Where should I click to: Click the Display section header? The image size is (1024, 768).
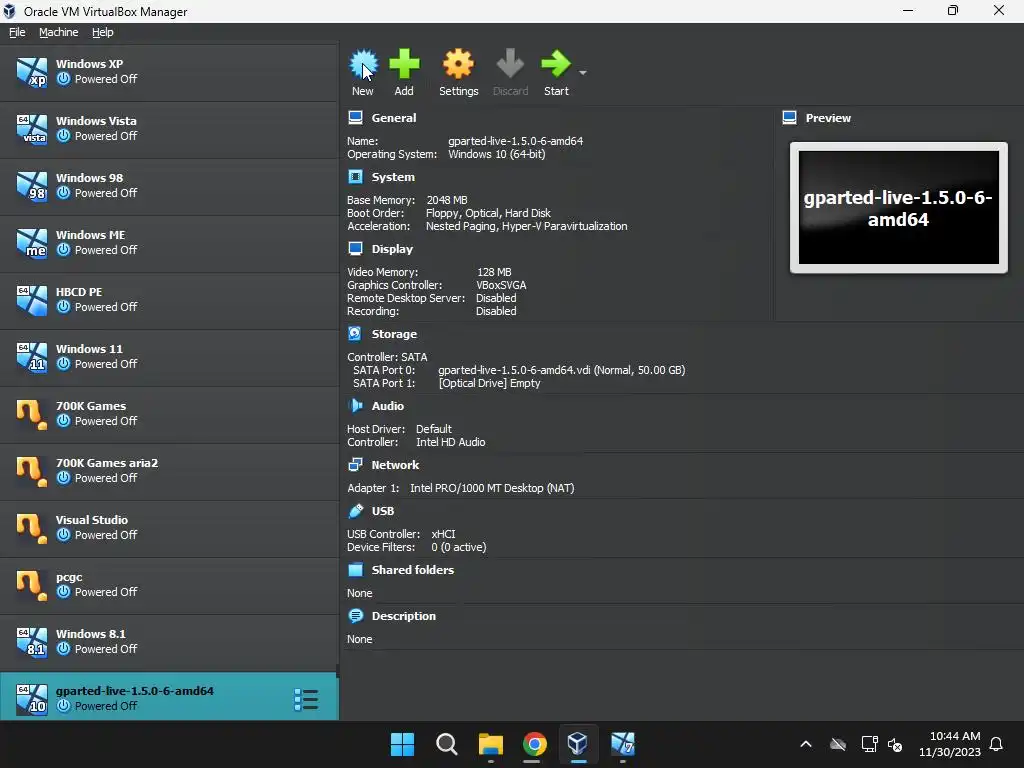[392, 249]
